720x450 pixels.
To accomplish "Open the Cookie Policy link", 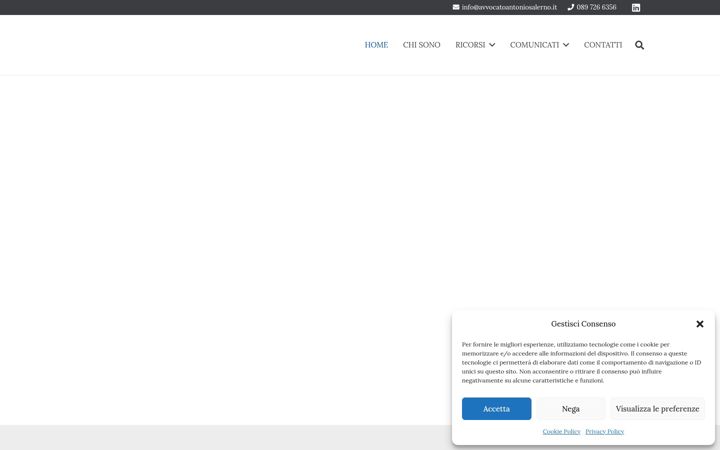I will pos(561,432).
